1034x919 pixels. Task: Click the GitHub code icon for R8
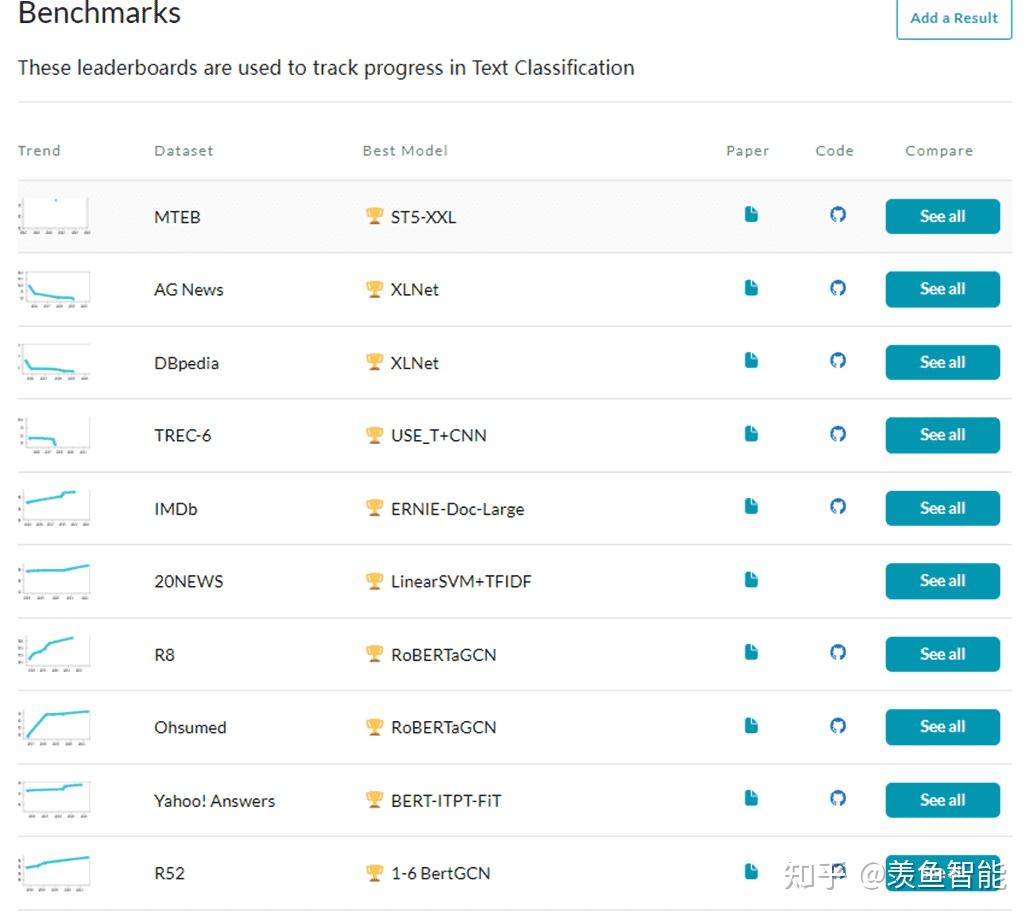838,652
